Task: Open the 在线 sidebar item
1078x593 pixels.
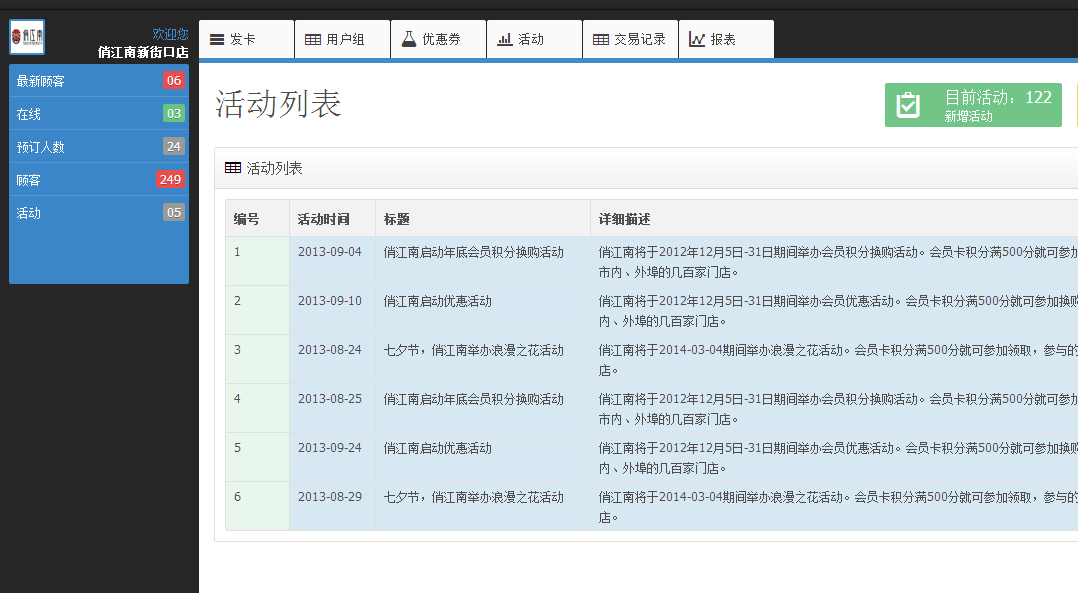Action: (x=29, y=114)
